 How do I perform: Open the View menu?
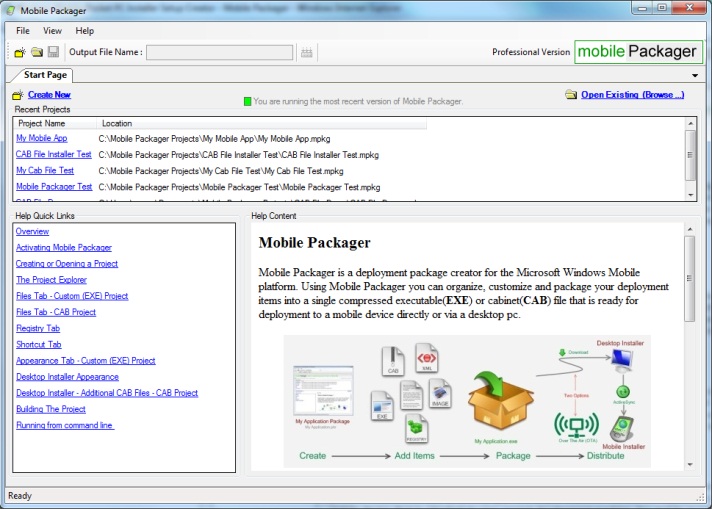[x=52, y=31]
